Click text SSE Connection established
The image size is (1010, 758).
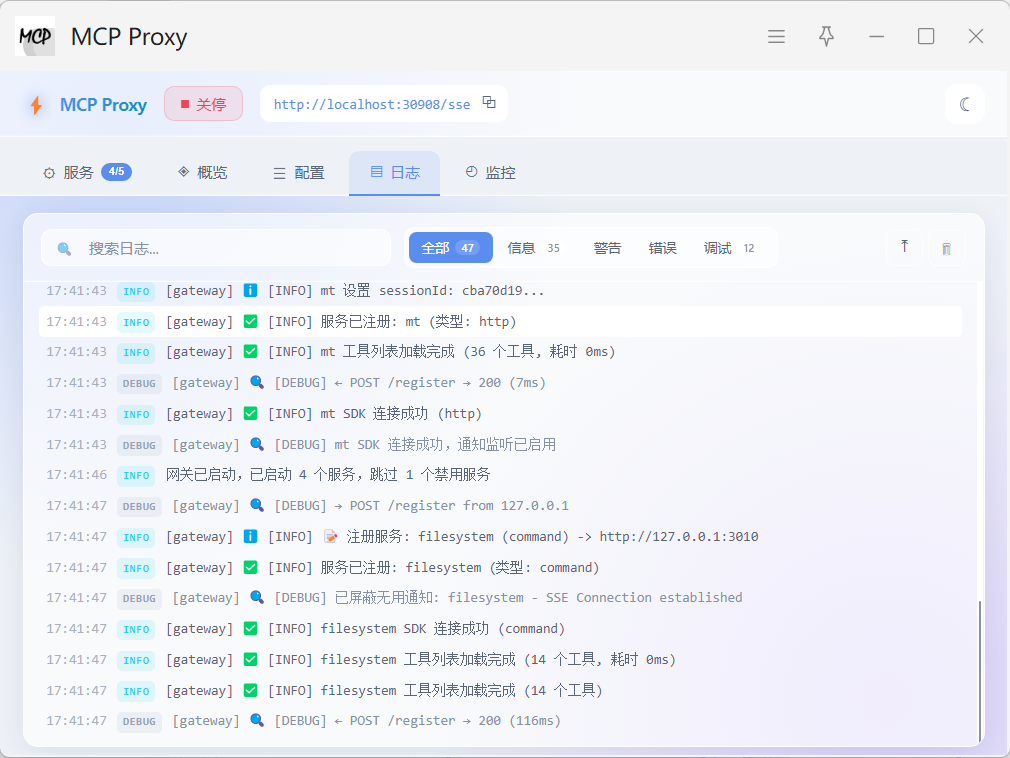pos(644,598)
